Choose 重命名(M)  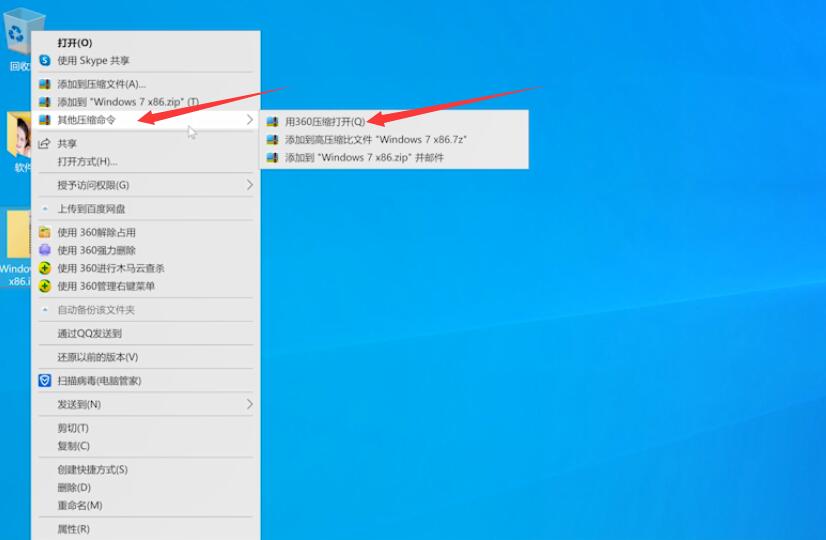(145, 505)
